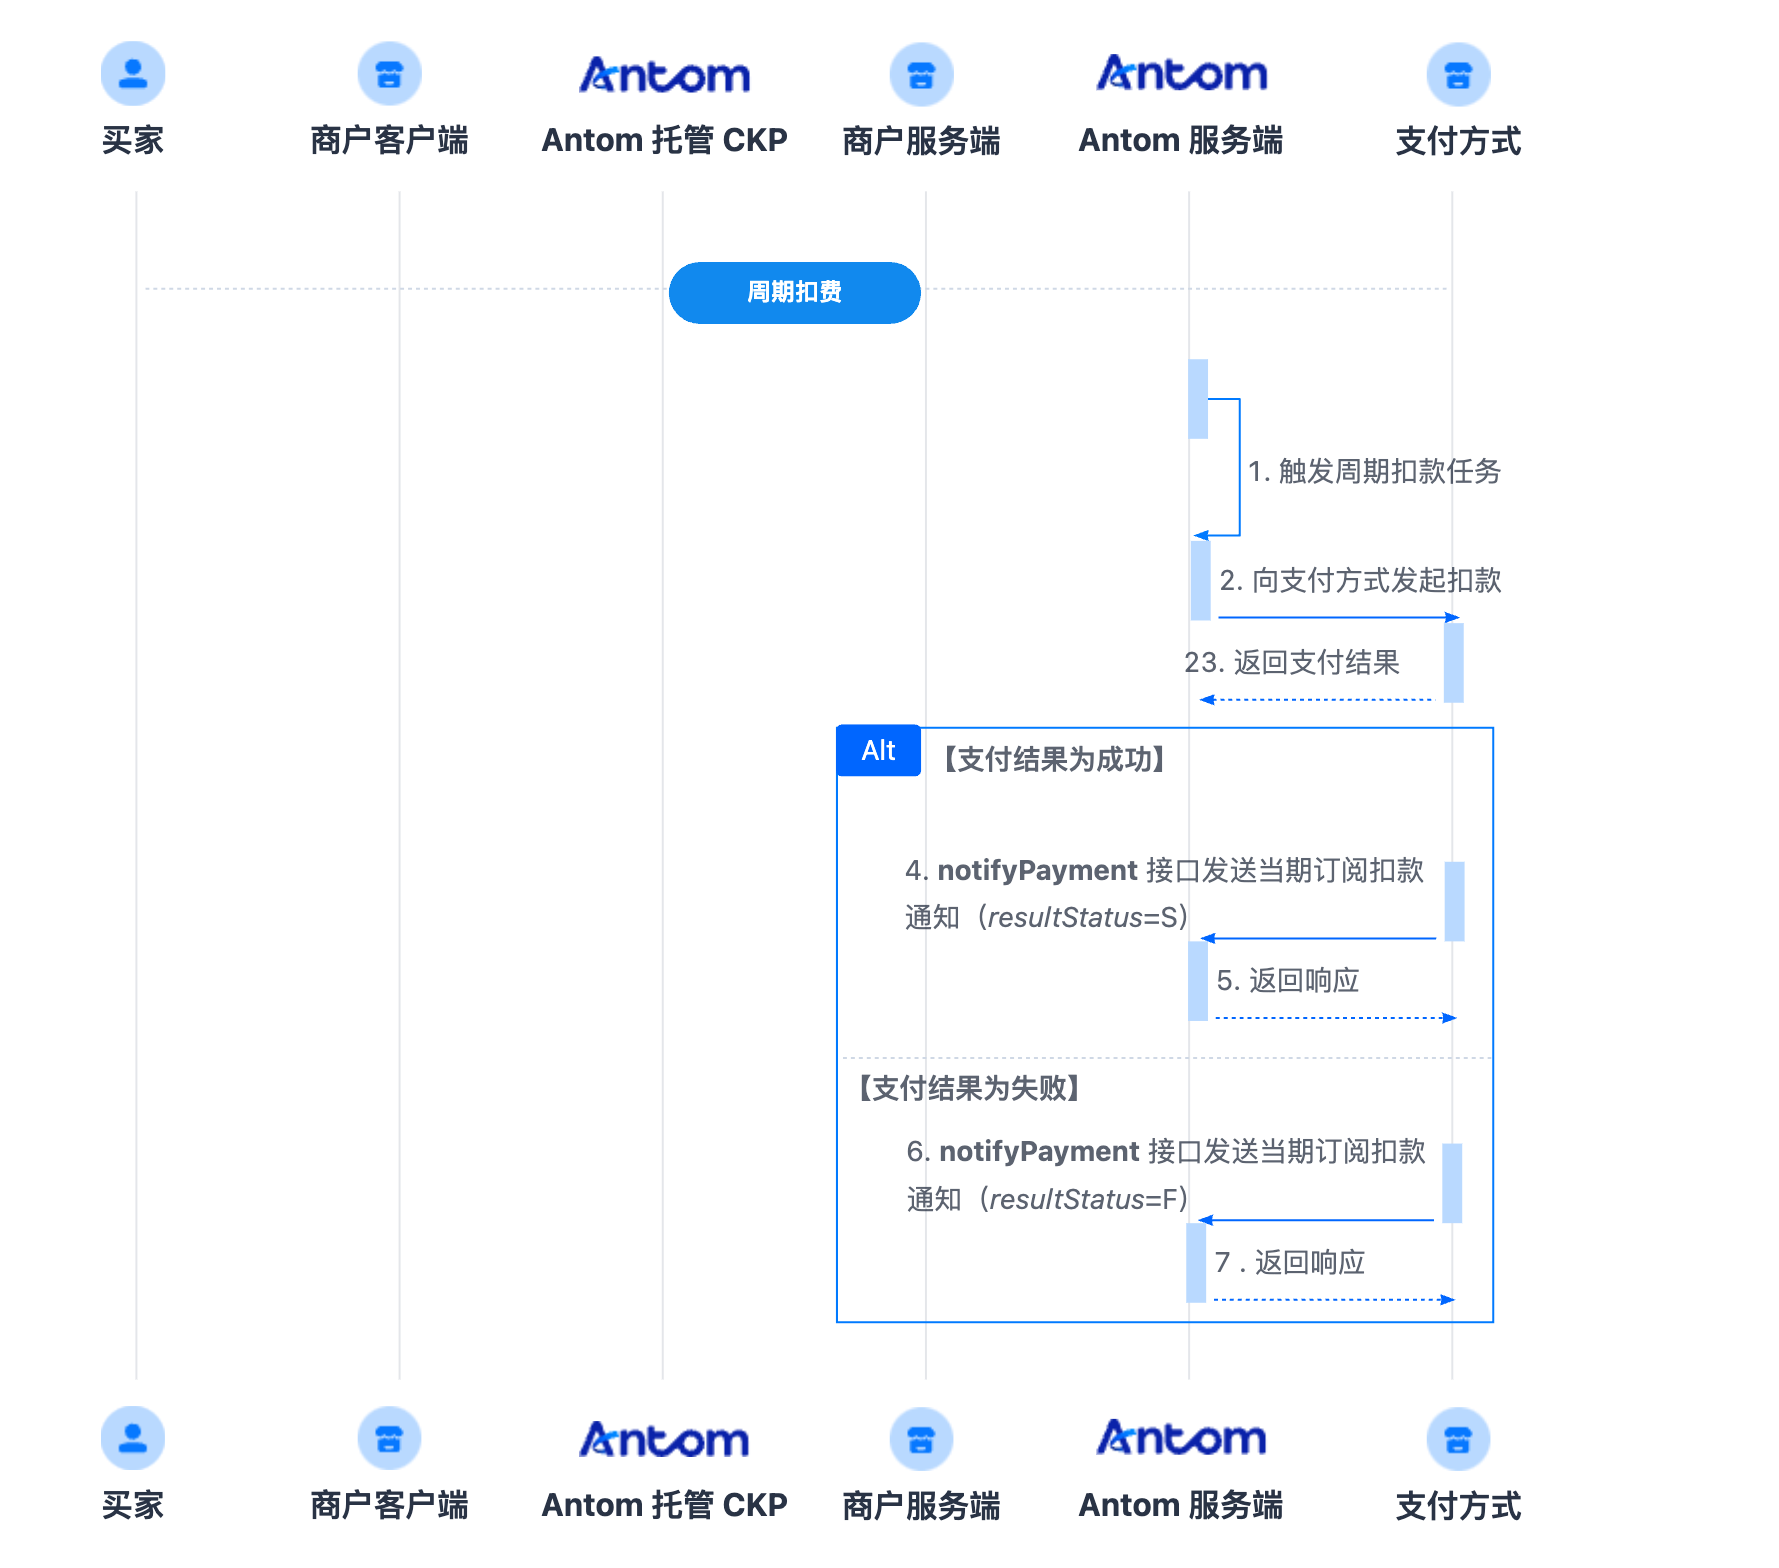Screen dimensions: 1779x1568
Task: Click the 【支付结果为失败】 condition label
Action: tap(970, 1088)
